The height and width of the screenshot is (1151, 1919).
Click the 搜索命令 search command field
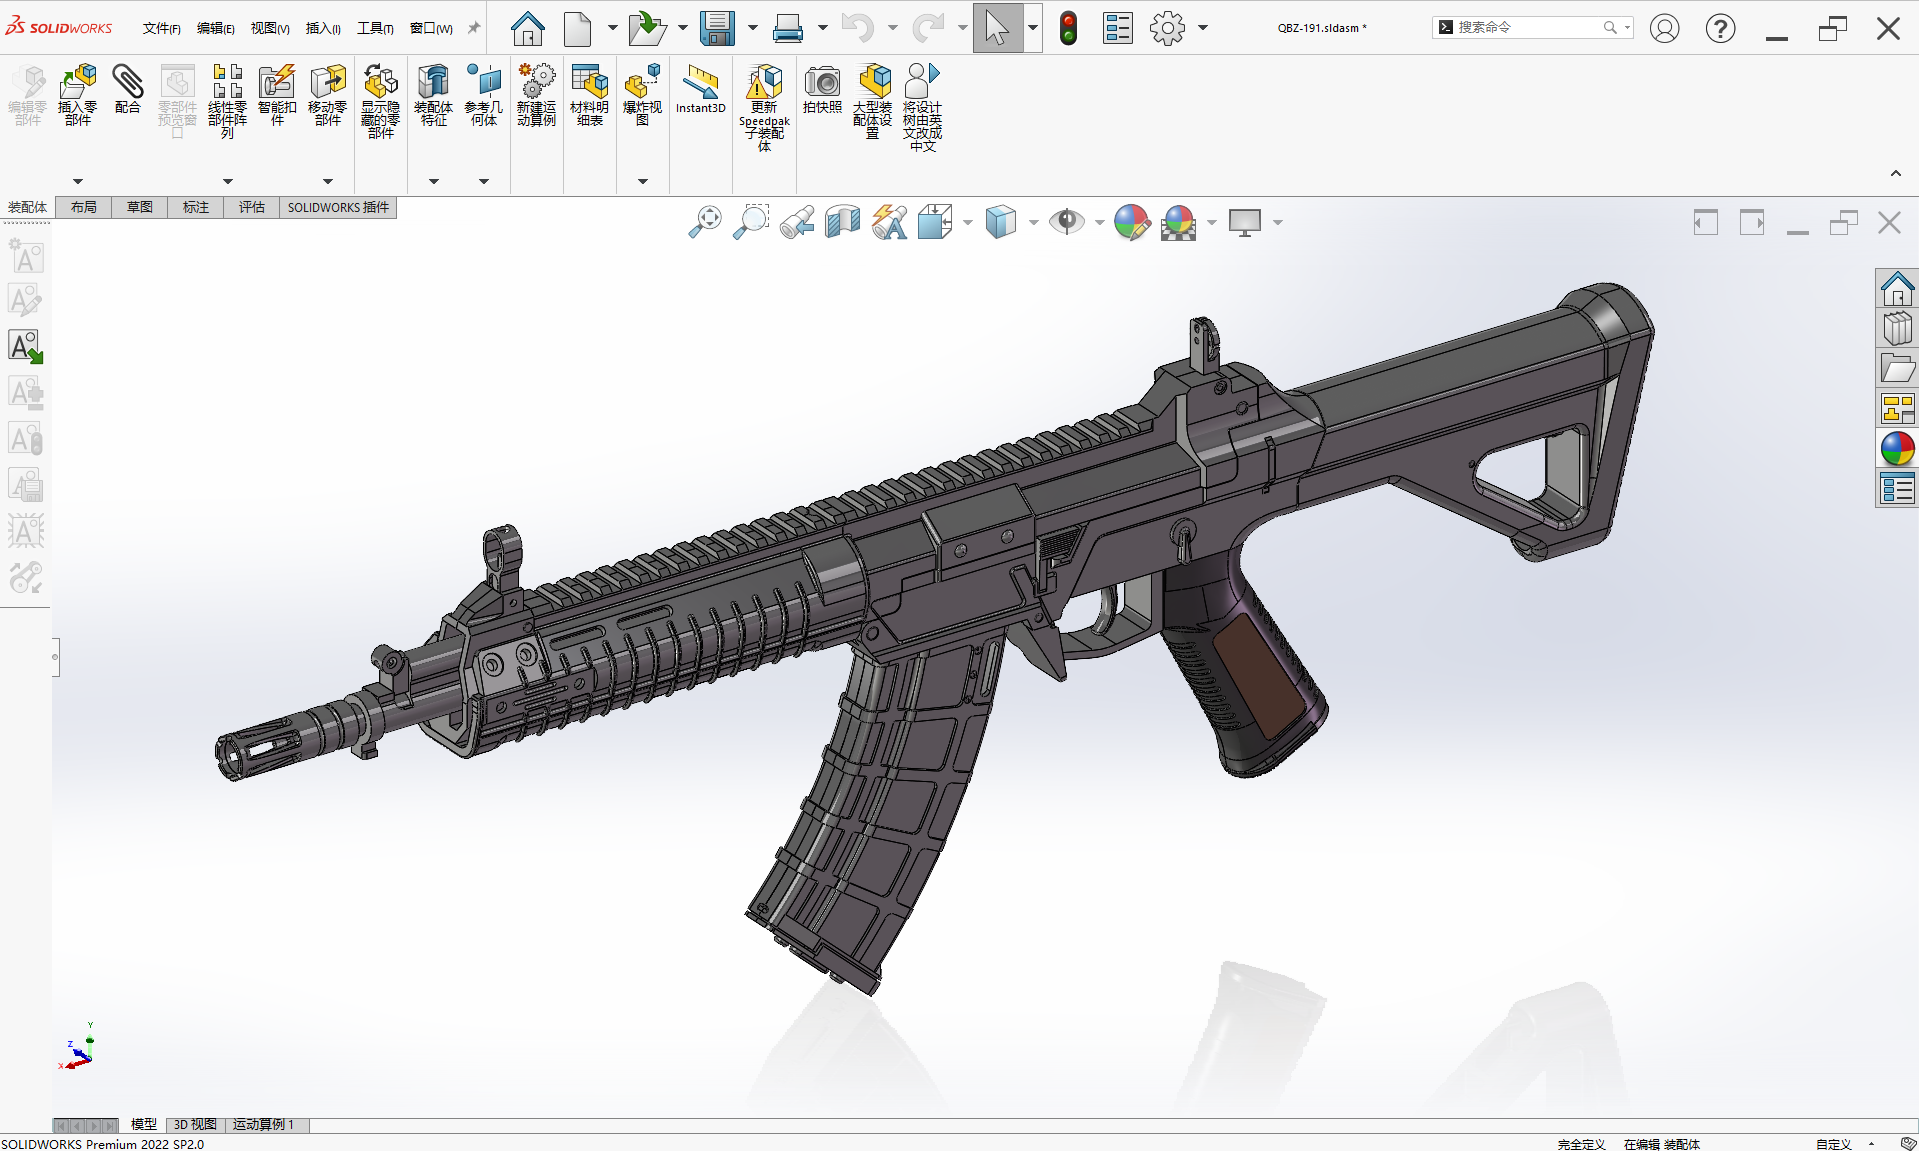click(1532, 28)
